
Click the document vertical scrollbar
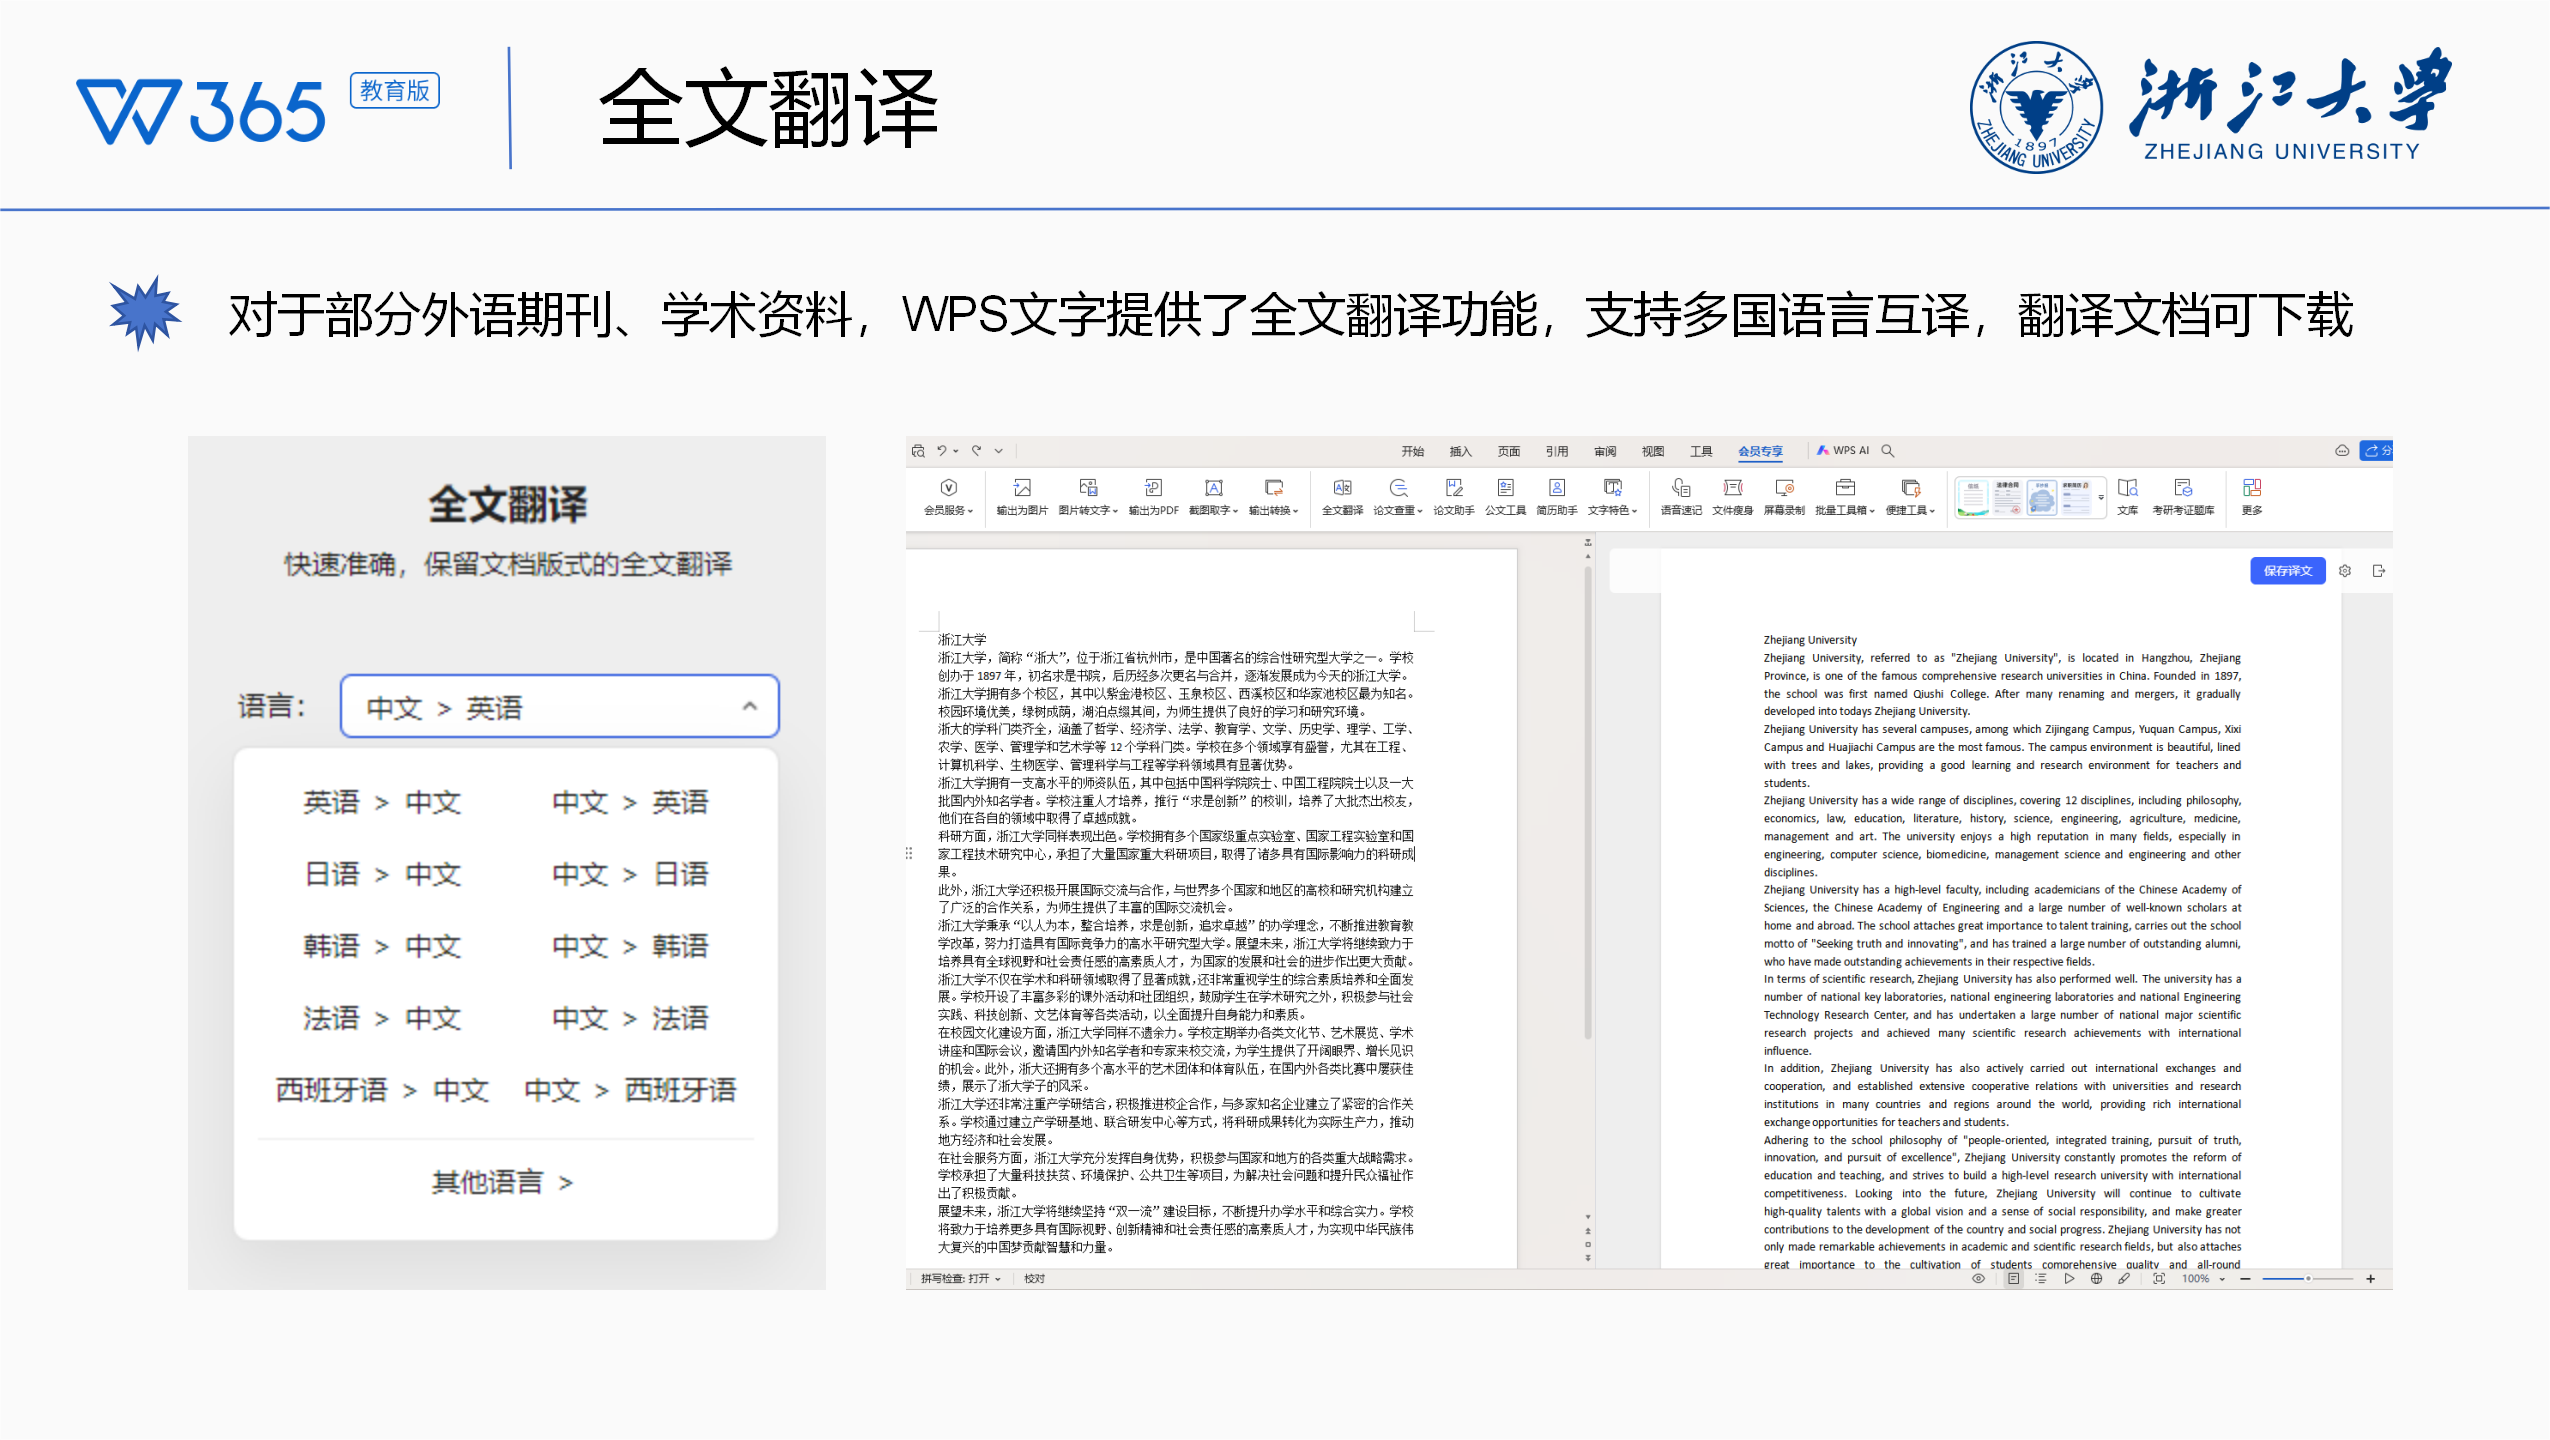tap(1587, 803)
